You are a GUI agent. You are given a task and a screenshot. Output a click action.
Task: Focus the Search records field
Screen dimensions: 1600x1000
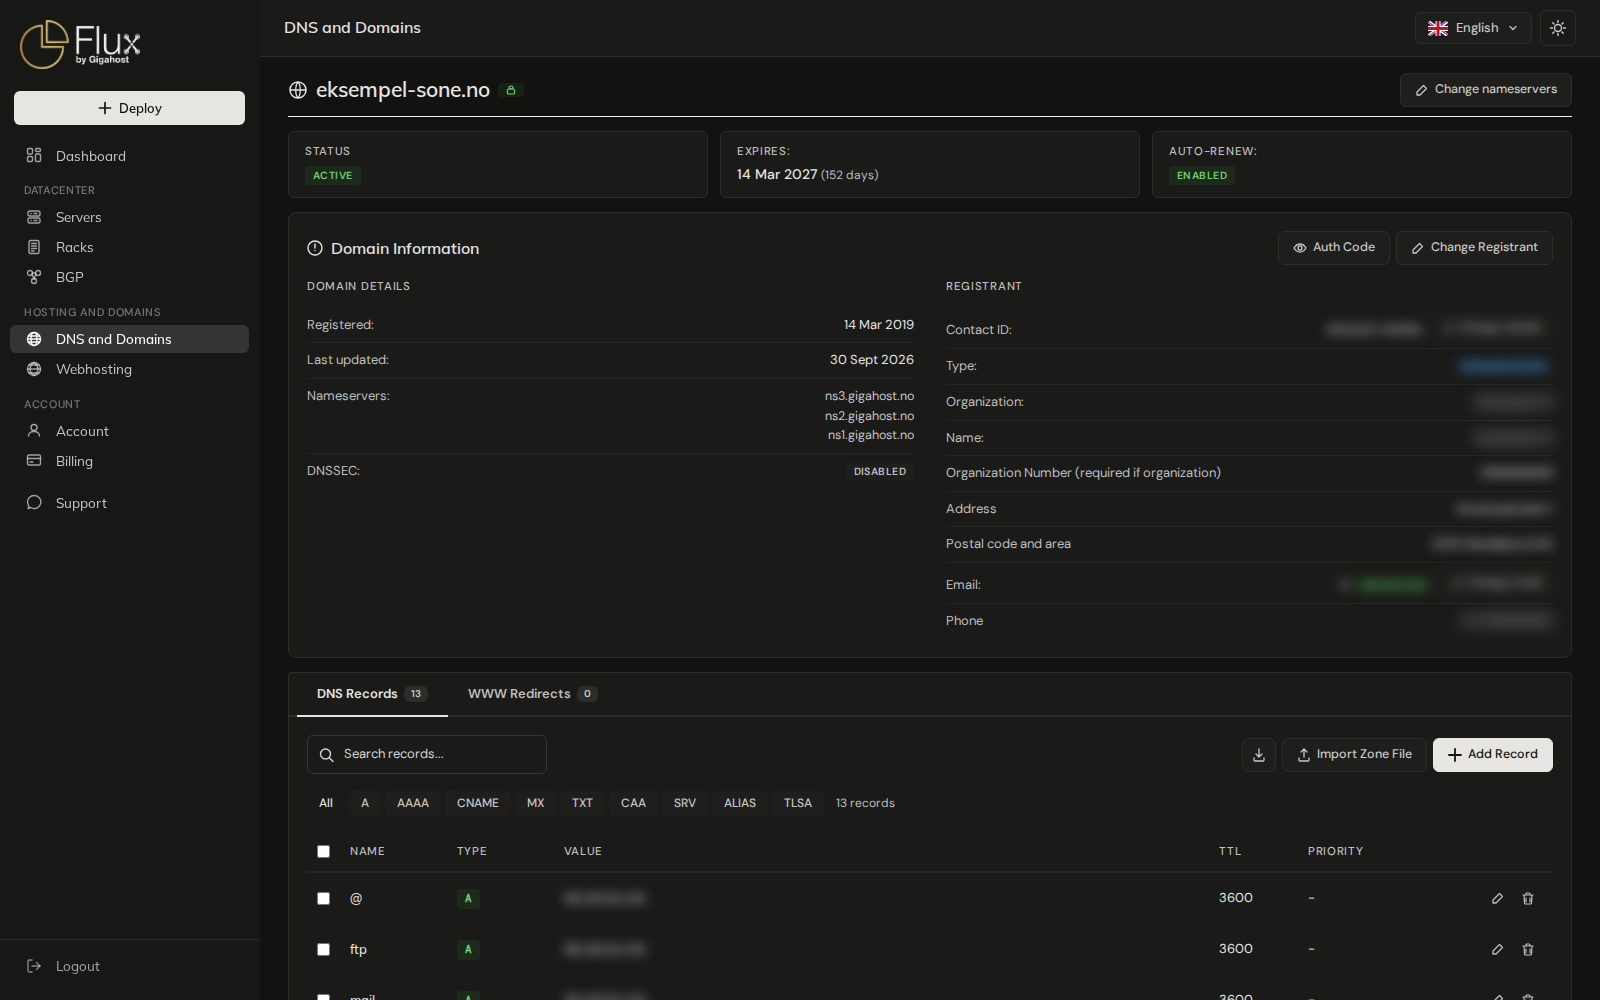click(427, 754)
